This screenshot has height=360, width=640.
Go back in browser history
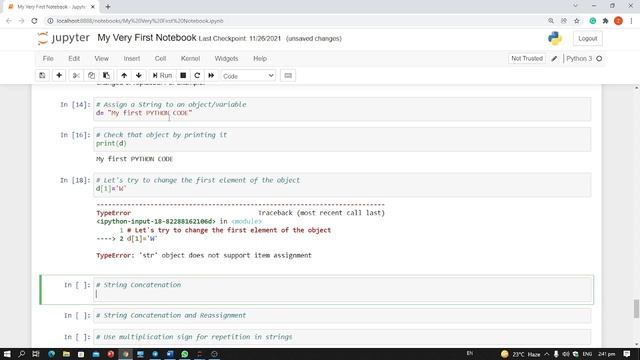[x=9, y=21]
